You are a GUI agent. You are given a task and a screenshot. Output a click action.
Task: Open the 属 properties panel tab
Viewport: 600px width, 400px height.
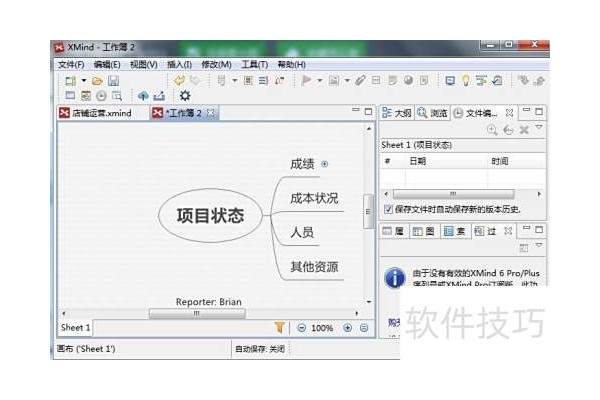pos(394,231)
